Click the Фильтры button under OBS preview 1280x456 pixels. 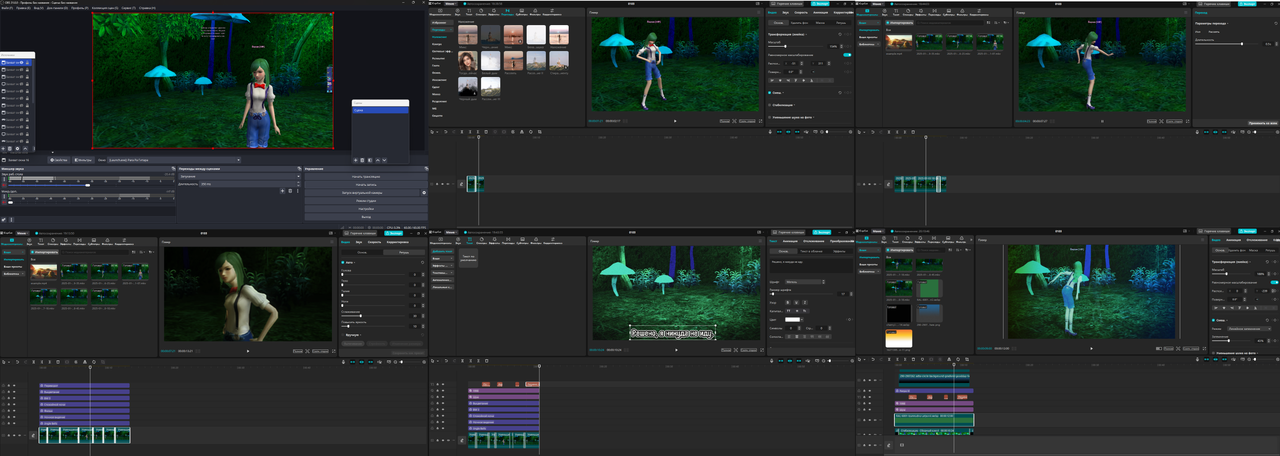(84, 160)
